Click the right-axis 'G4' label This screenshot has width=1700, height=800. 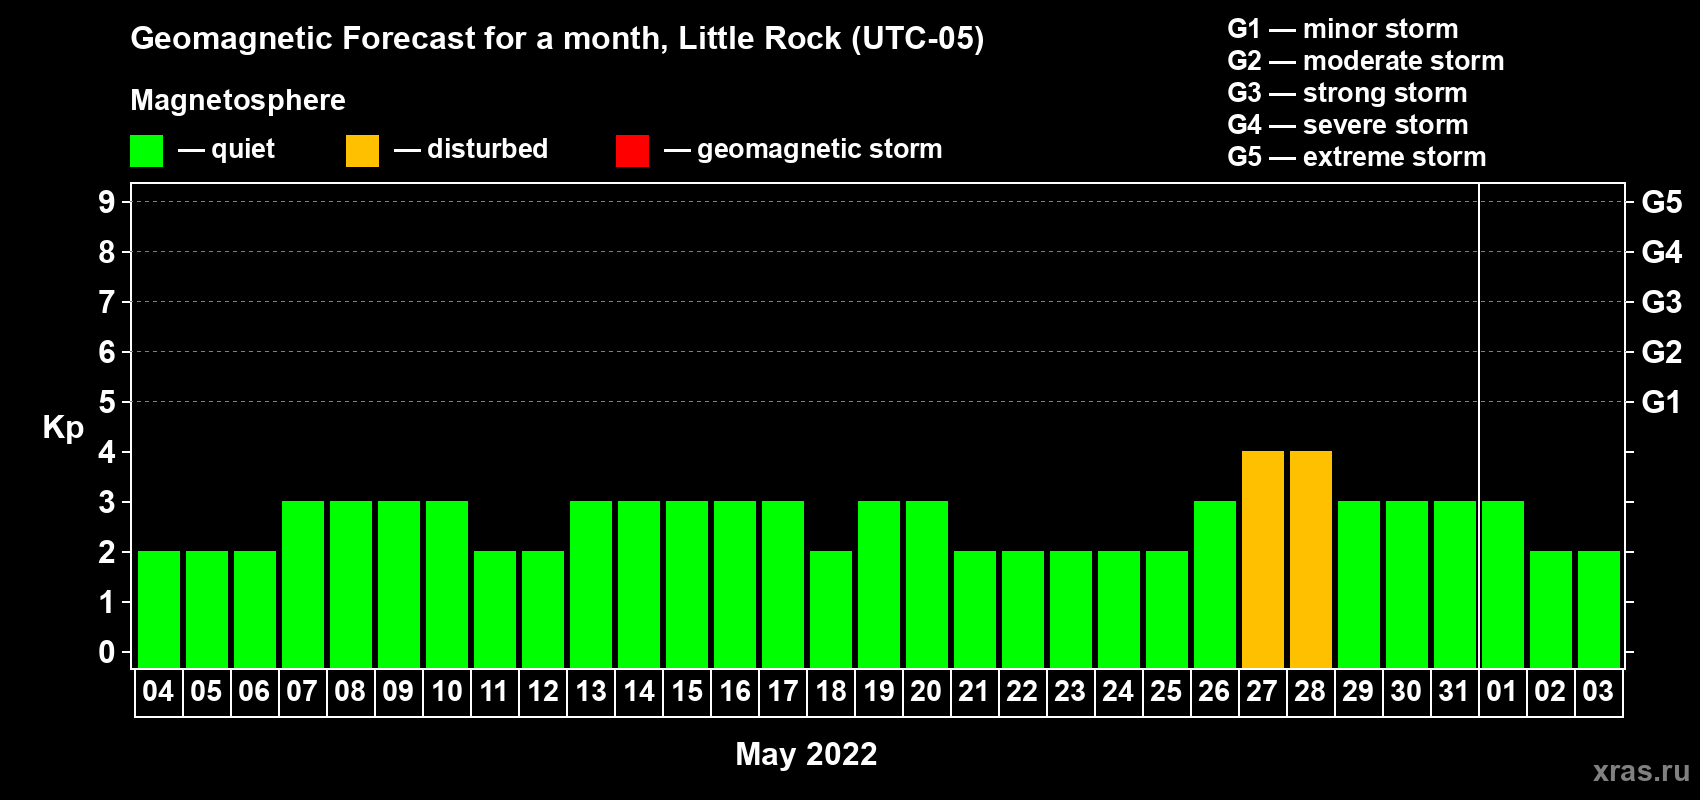(x=1662, y=252)
